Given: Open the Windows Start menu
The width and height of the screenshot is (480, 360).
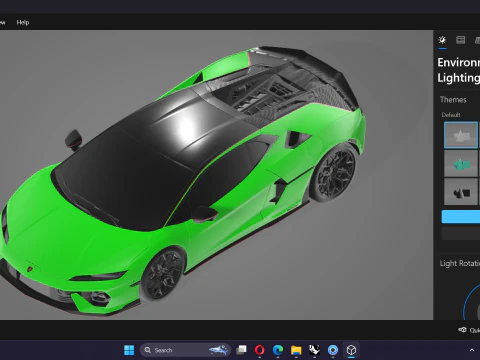Looking at the screenshot, I should pos(129,350).
